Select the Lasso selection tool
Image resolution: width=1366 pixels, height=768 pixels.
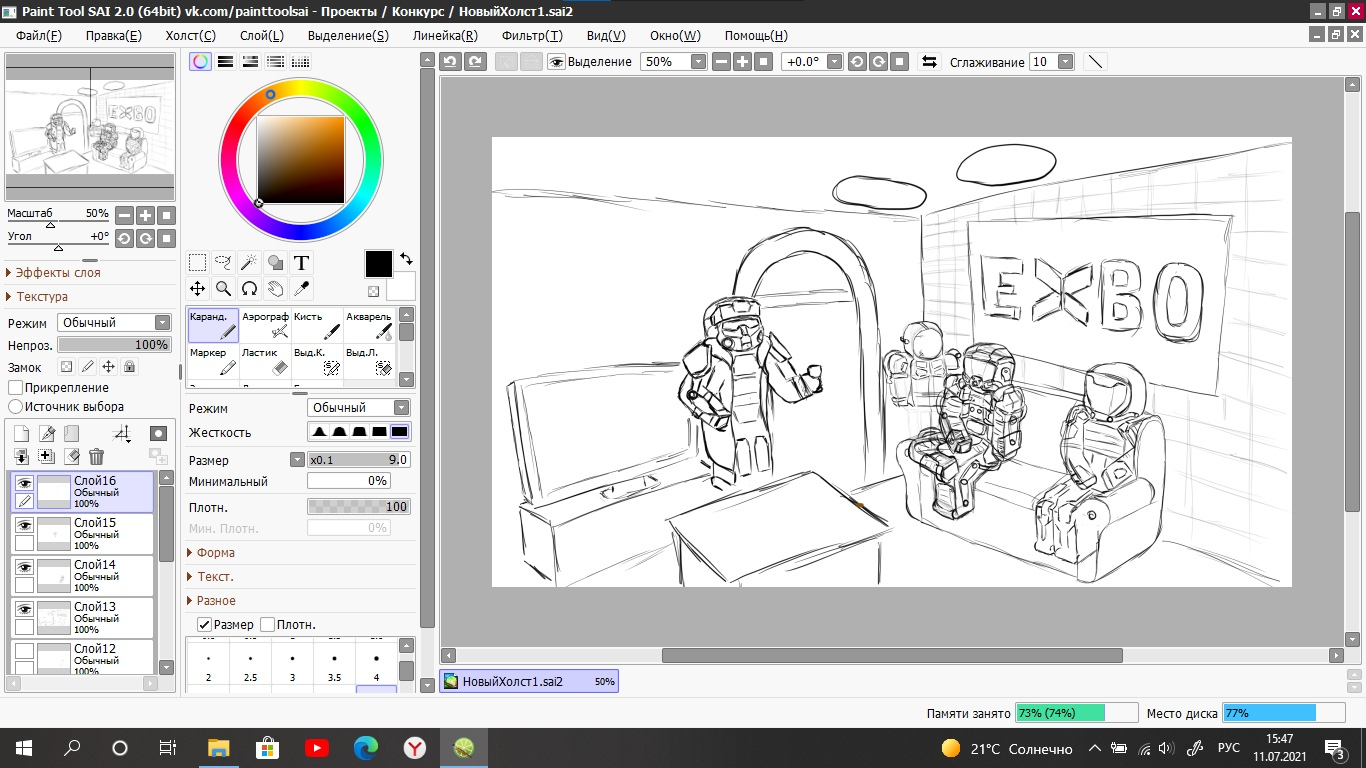pyautogui.click(x=224, y=263)
